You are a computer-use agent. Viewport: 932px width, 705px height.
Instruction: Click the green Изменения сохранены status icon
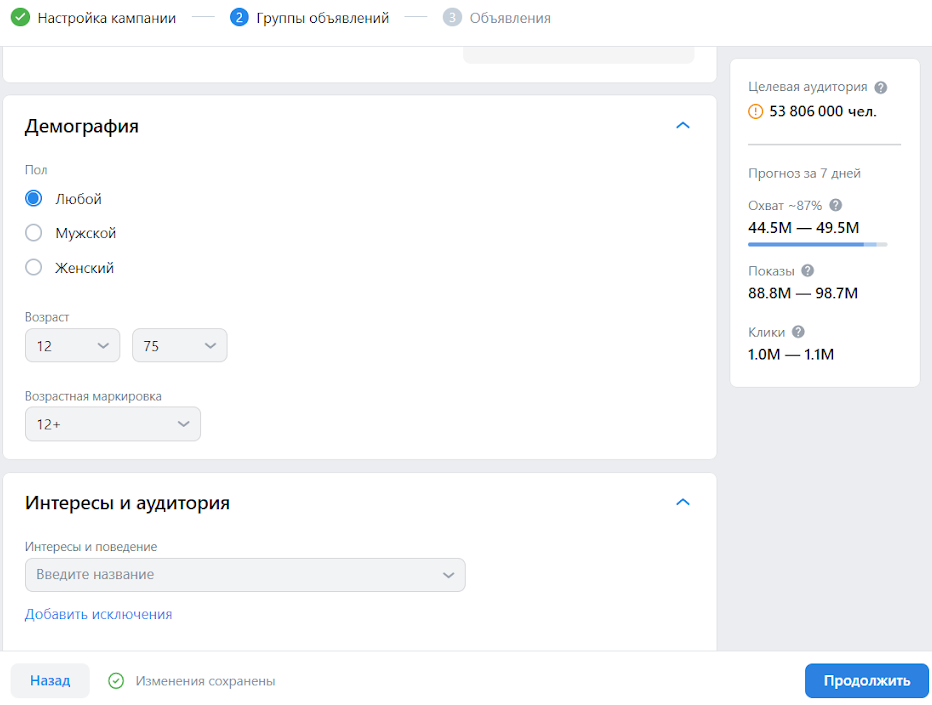(x=116, y=681)
